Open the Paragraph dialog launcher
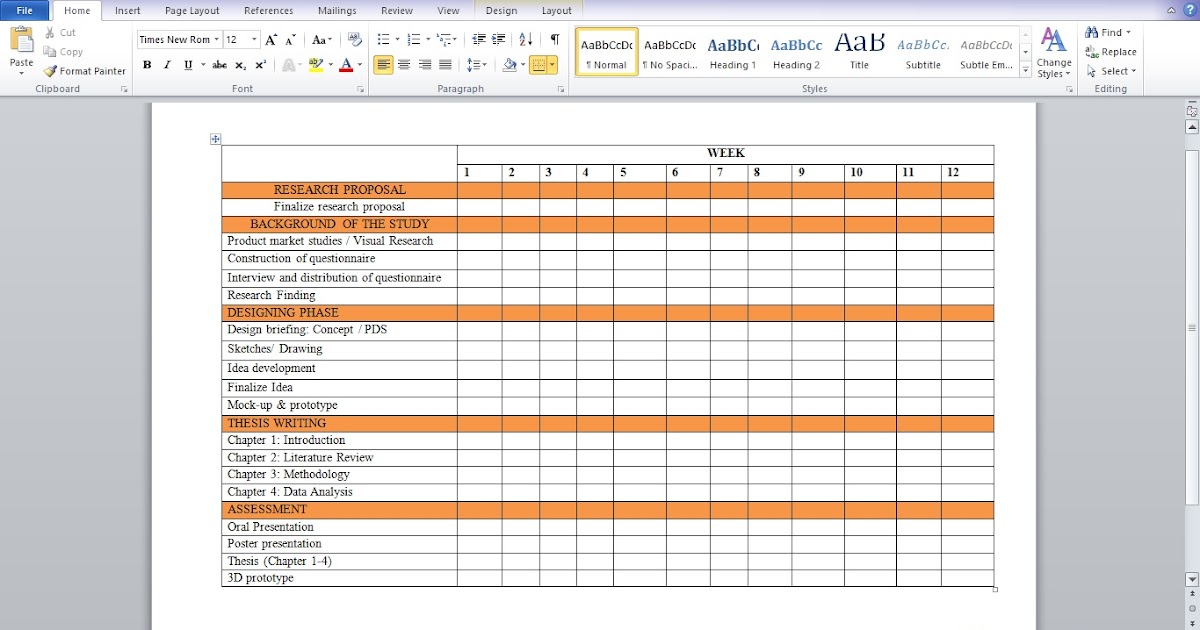The width and height of the screenshot is (1200, 630). coord(561,90)
